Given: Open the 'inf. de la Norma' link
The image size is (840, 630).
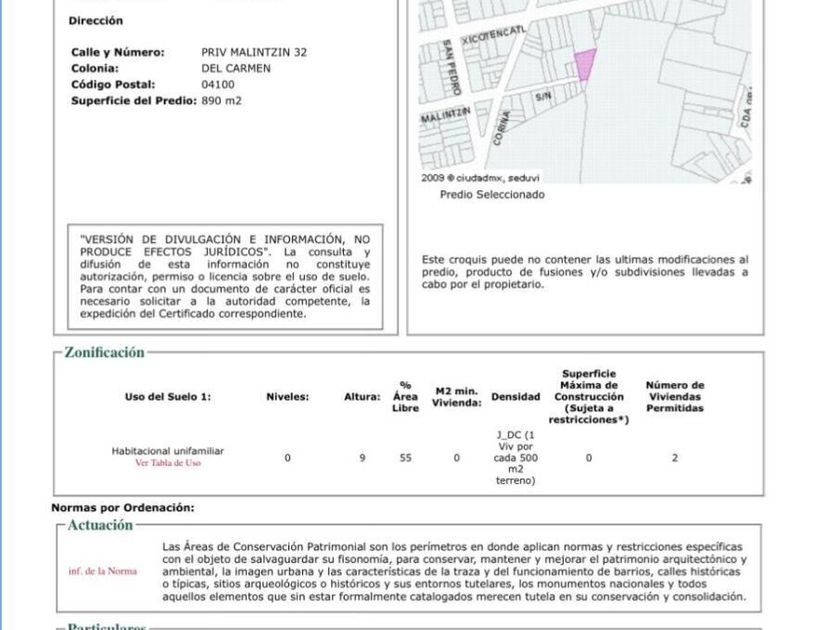Looking at the screenshot, I should click(x=103, y=571).
